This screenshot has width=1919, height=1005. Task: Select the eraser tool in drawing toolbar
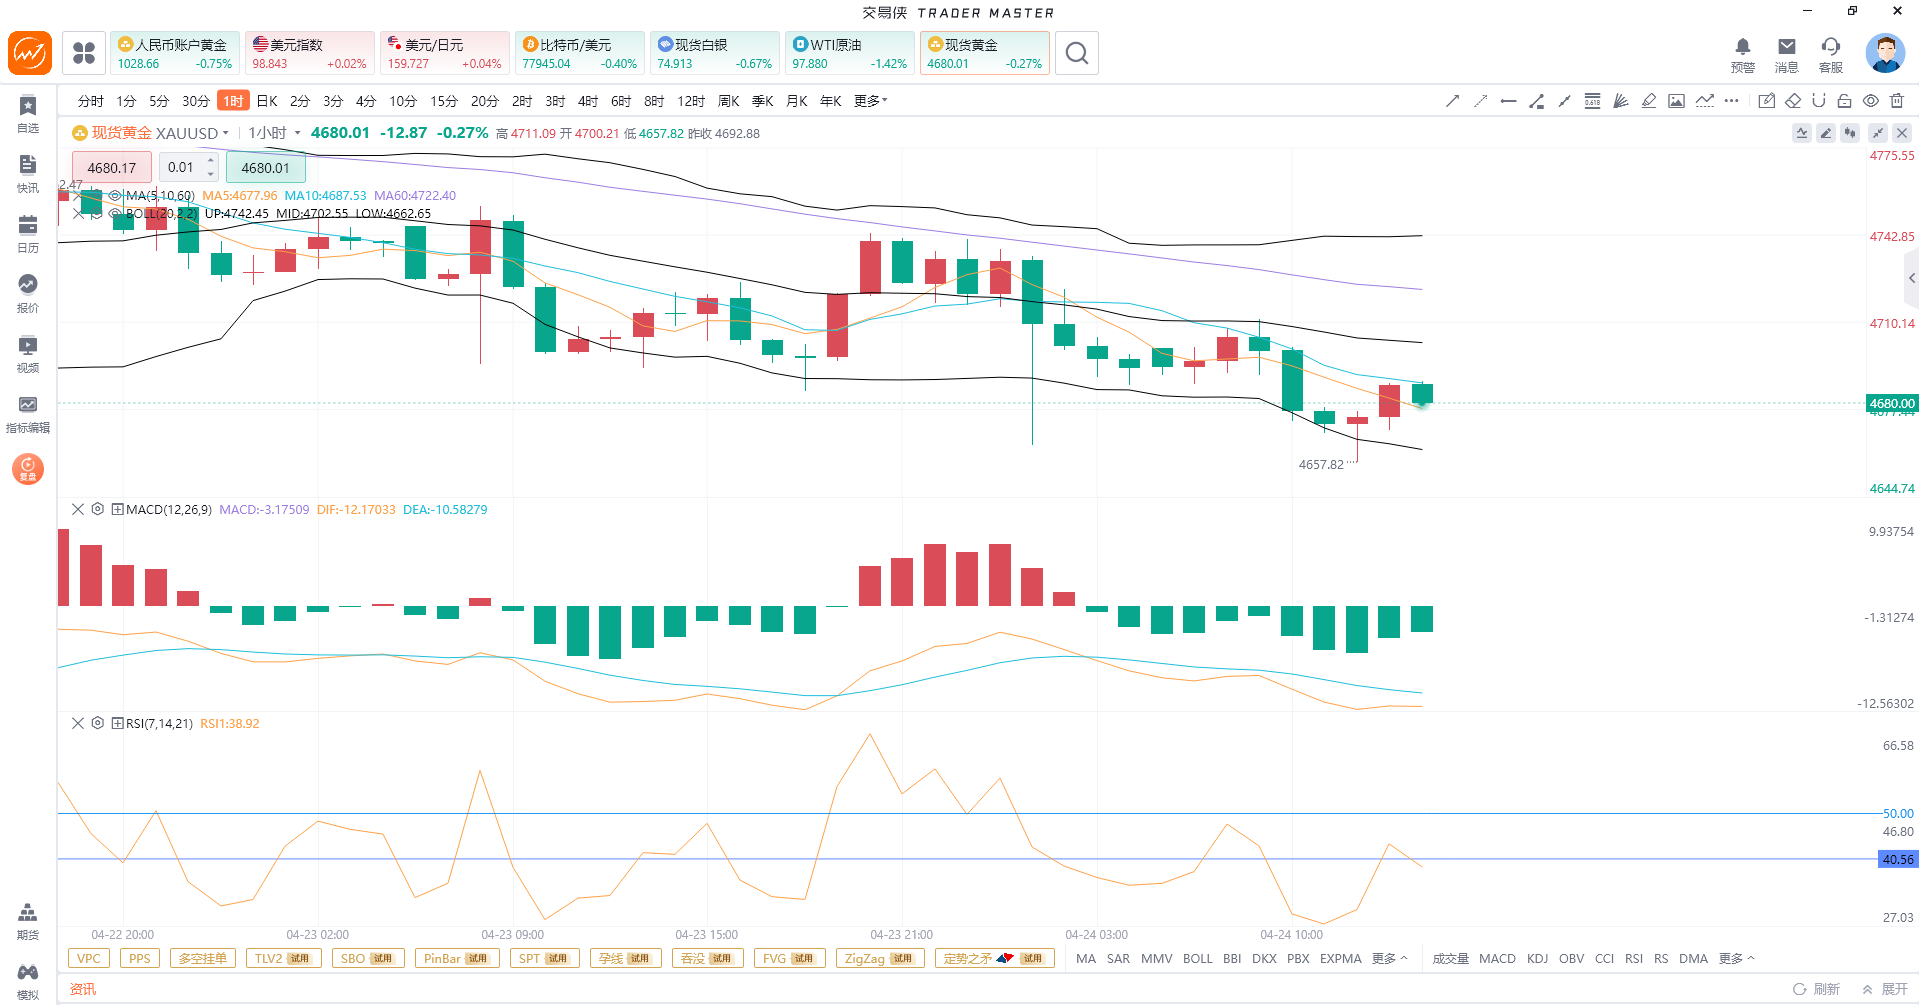(1793, 101)
